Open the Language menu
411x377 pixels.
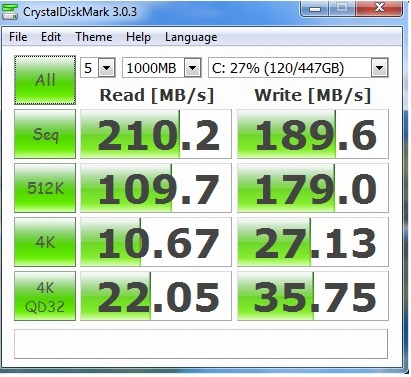191,37
